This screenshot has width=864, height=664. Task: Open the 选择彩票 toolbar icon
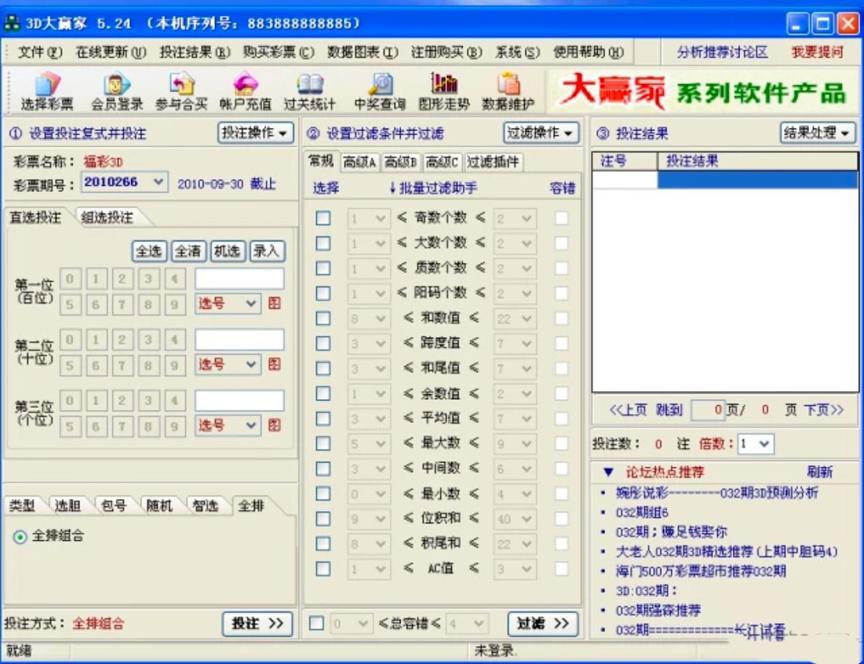point(47,91)
